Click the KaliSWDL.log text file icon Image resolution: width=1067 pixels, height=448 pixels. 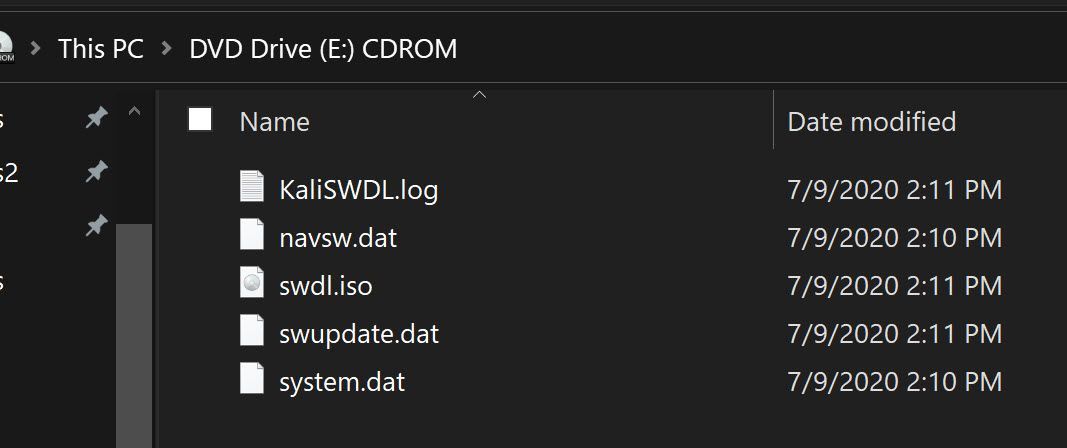coord(251,187)
